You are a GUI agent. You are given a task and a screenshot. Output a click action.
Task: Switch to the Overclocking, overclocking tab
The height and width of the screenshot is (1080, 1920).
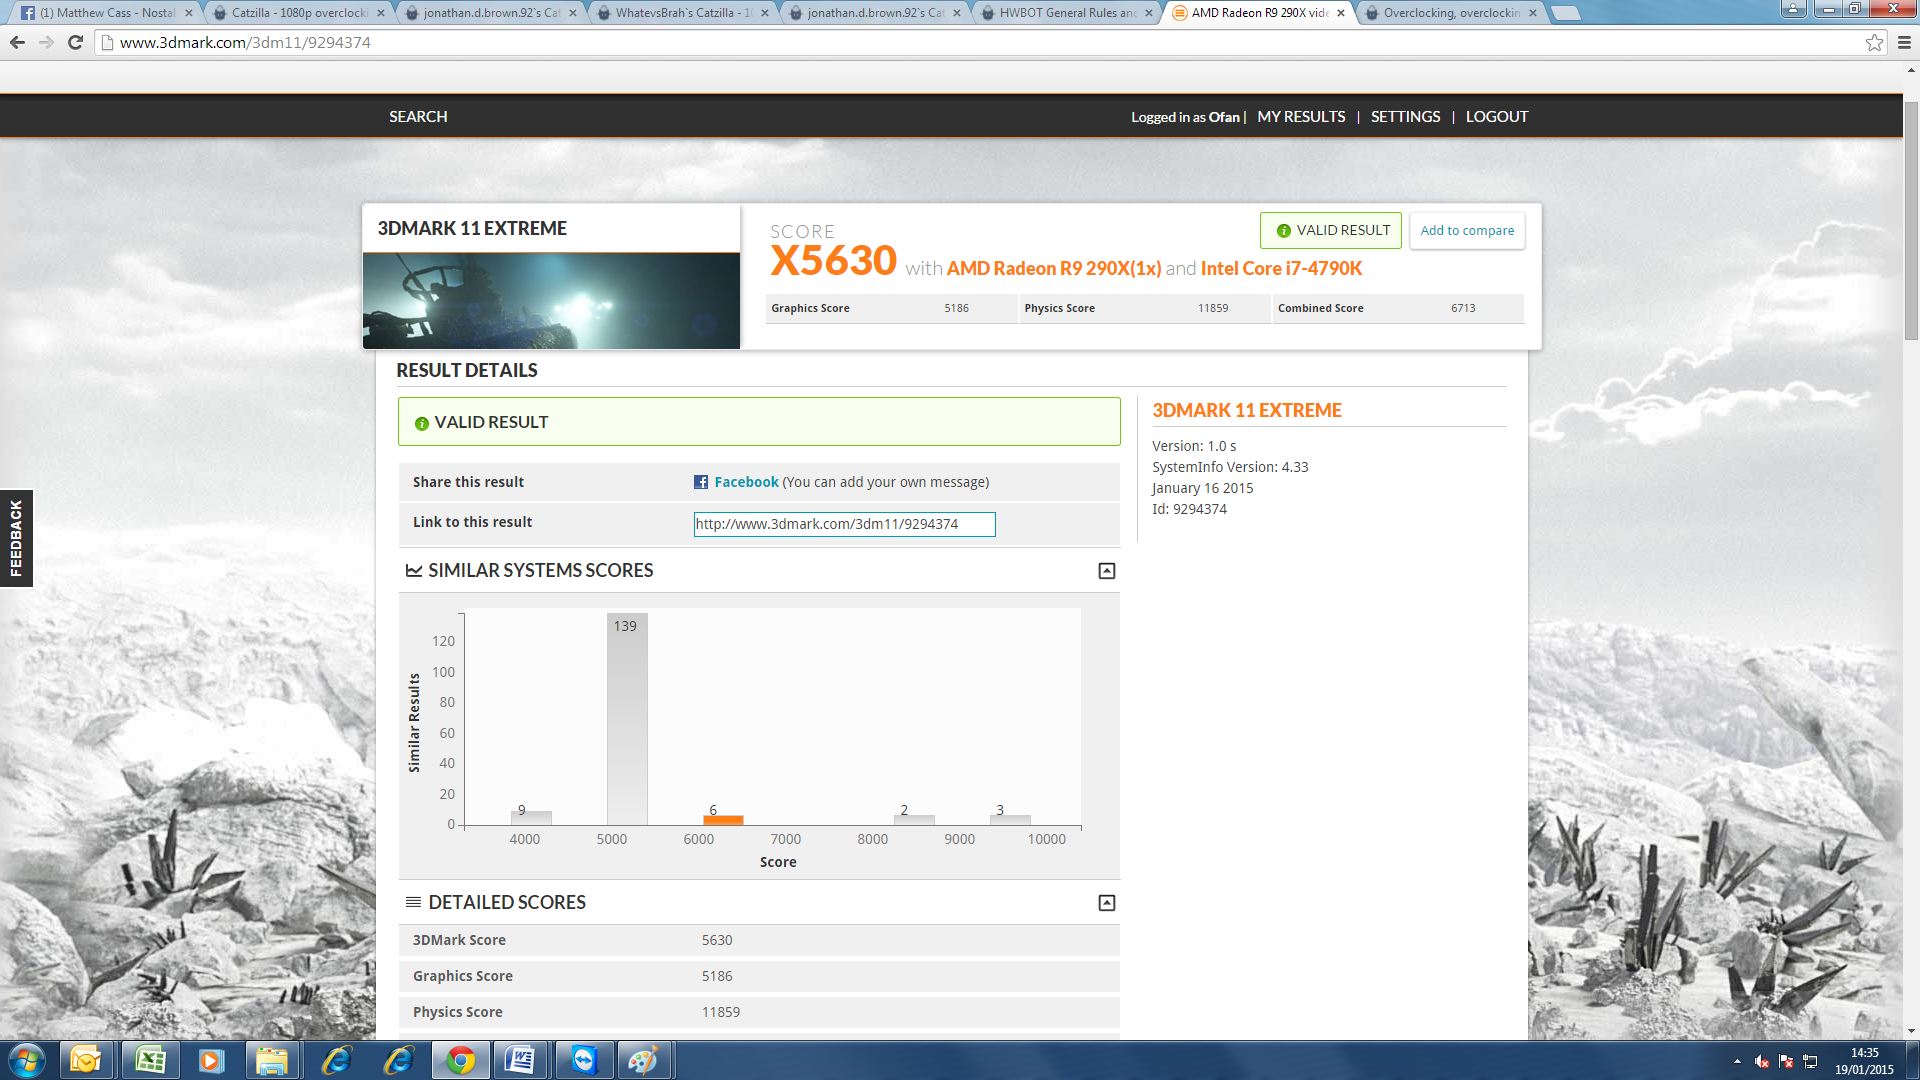click(x=1449, y=13)
